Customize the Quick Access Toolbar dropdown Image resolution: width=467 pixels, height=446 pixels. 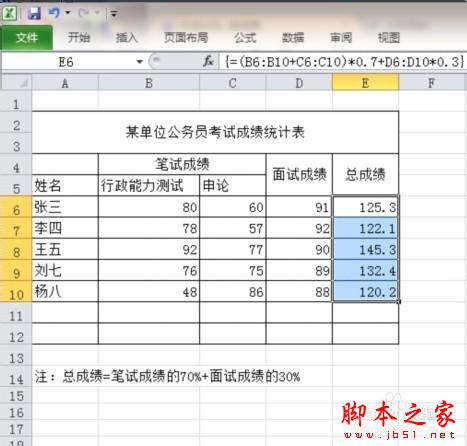pos(114,14)
